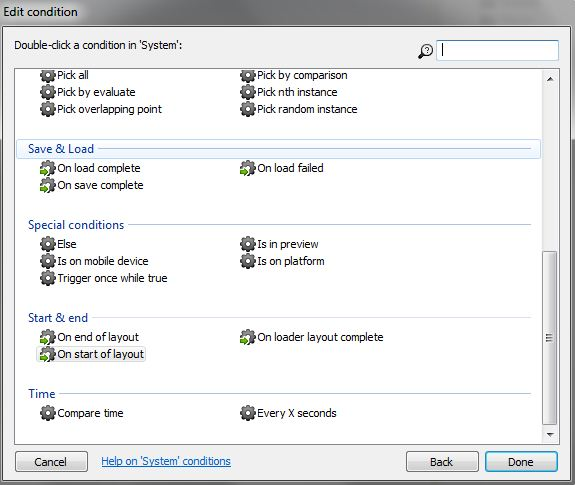Click the 'On load complete' trigger icon
Screen dimensions: 575x485
click(x=48, y=169)
